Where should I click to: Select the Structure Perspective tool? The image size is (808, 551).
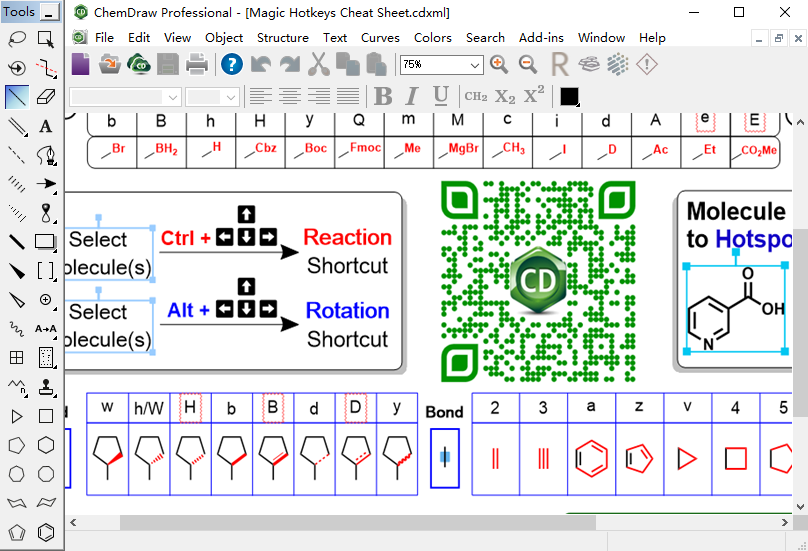tap(17, 68)
